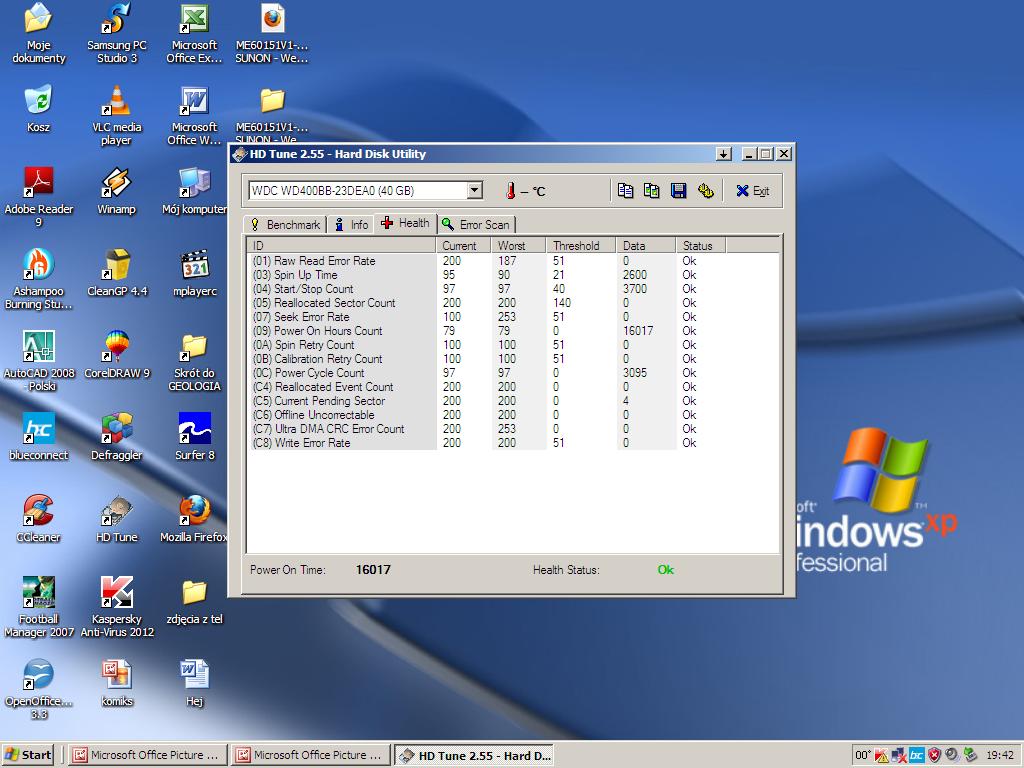Launch CorelDRAW 9 shortcut

click(x=116, y=355)
